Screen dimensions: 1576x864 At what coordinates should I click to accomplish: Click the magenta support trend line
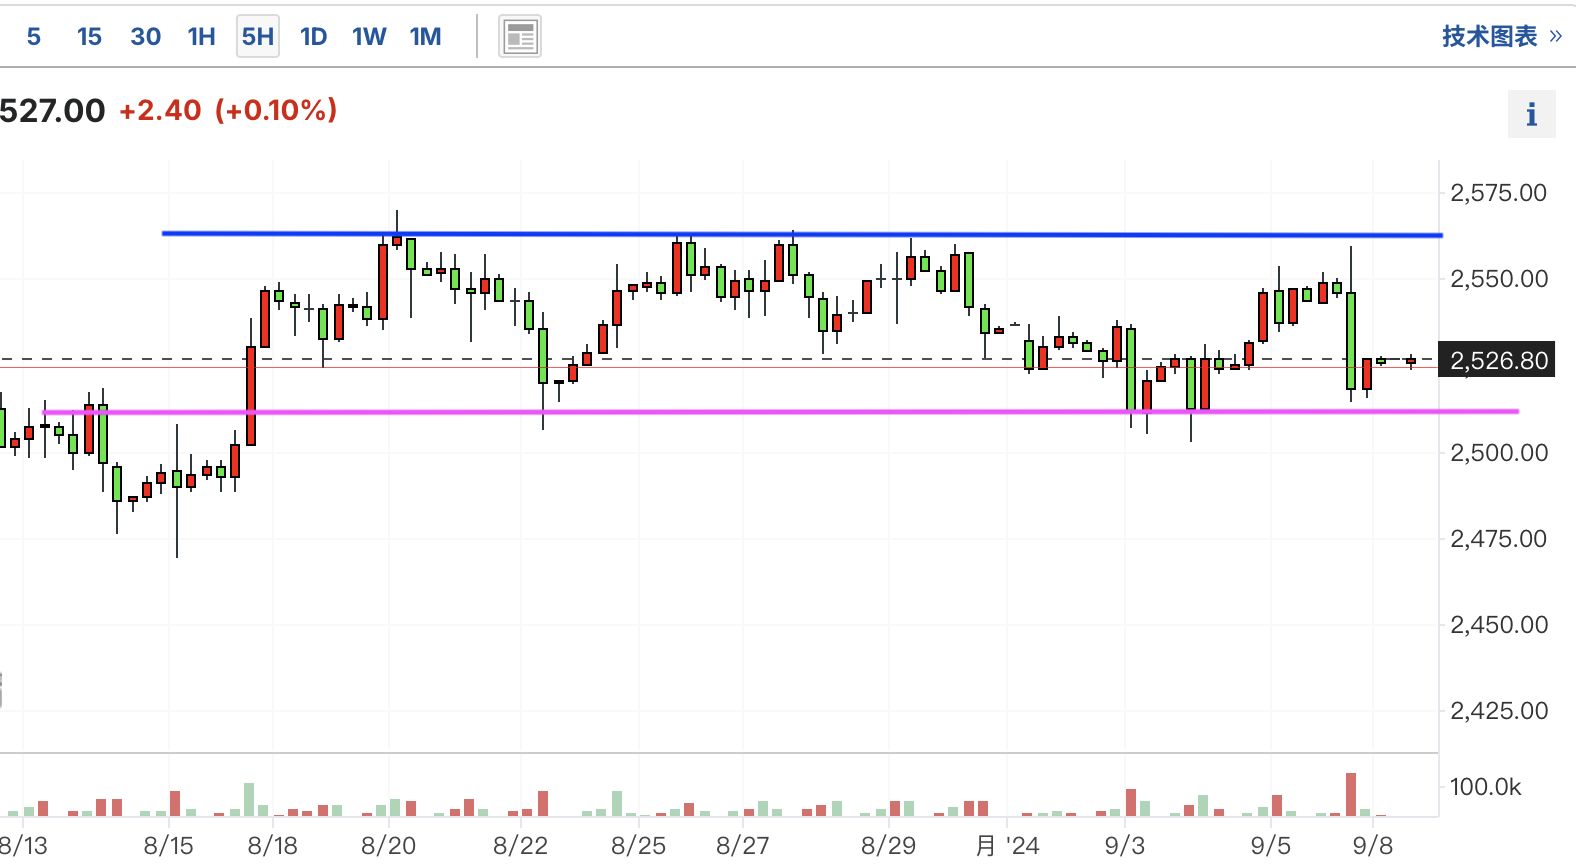[781, 411]
